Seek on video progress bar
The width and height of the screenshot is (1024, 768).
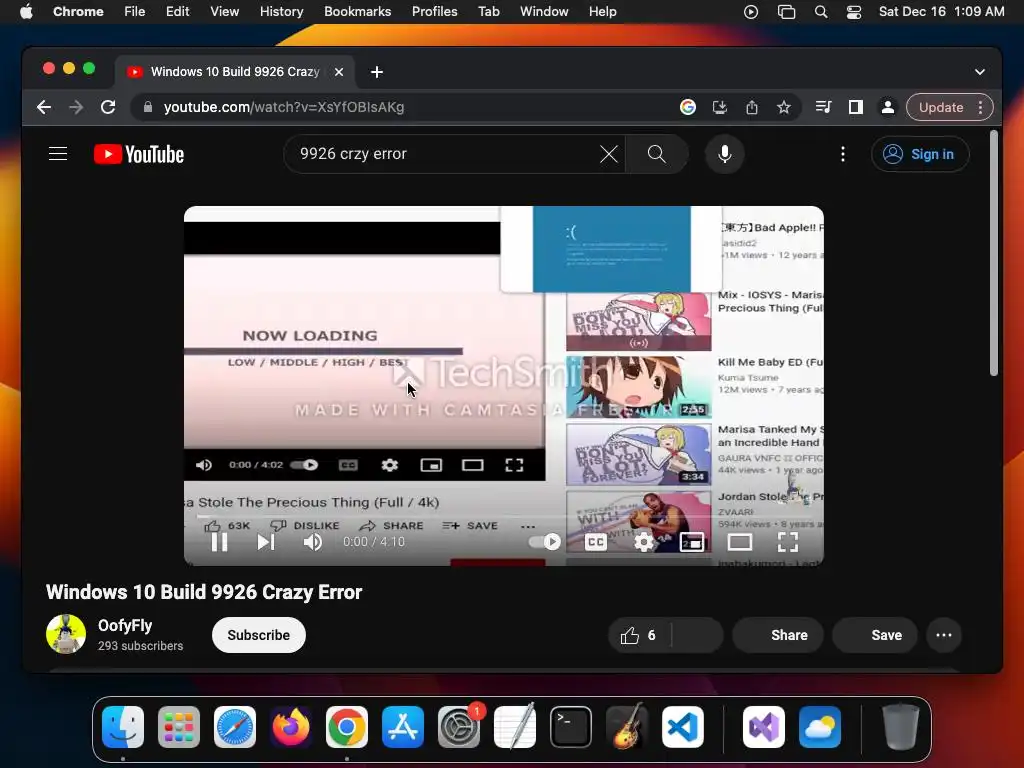pyautogui.click(x=504, y=517)
